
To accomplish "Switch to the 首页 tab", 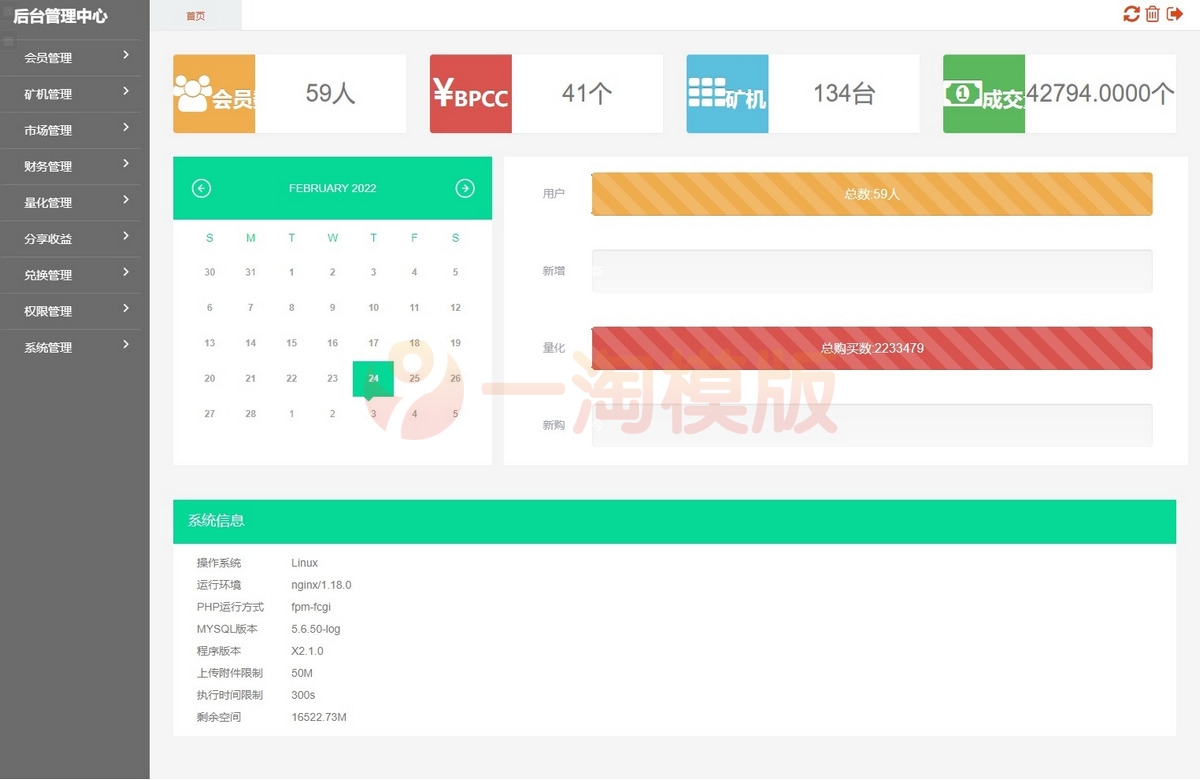I will [196, 16].
